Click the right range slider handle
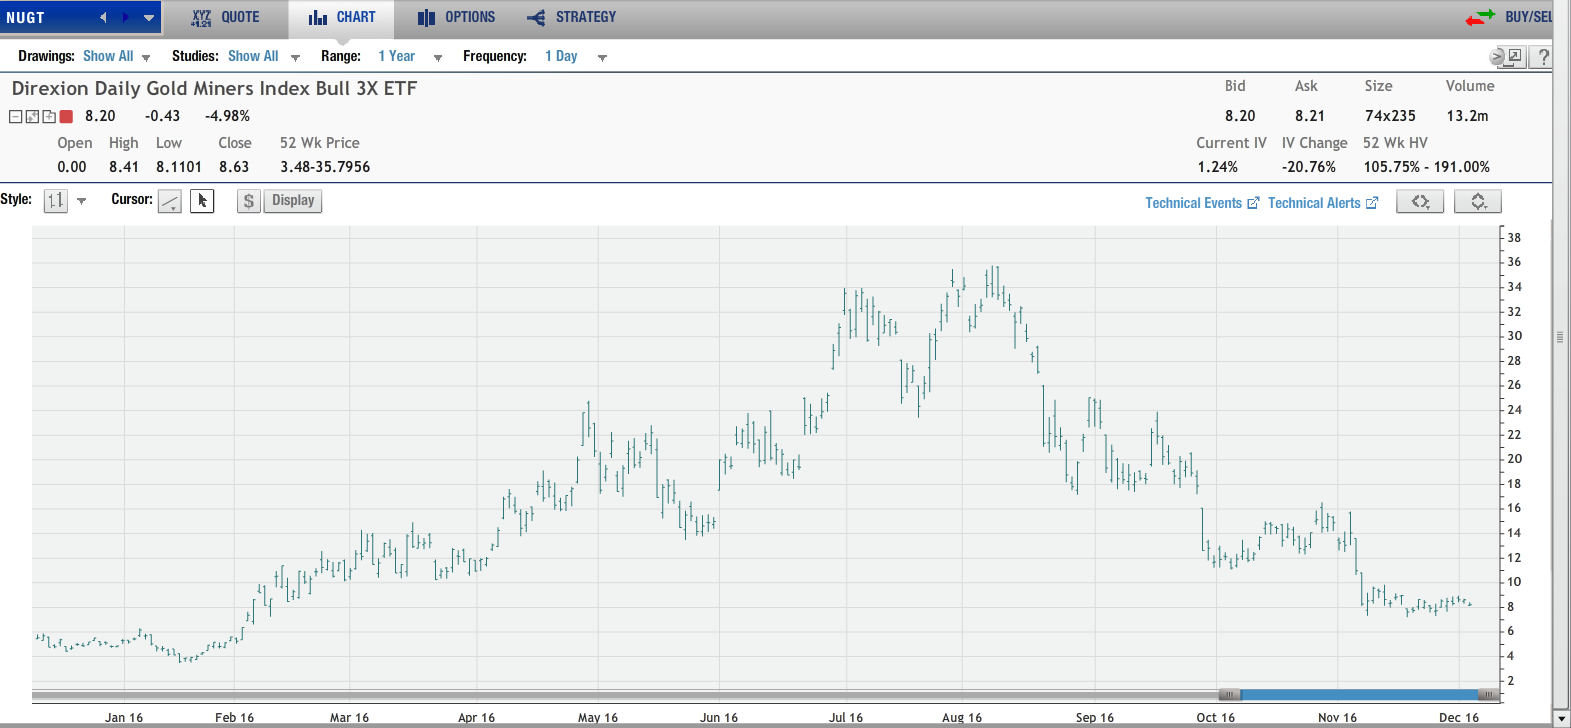The height and width of the screenshot is (728, 1571). [x=1490, y=694]
